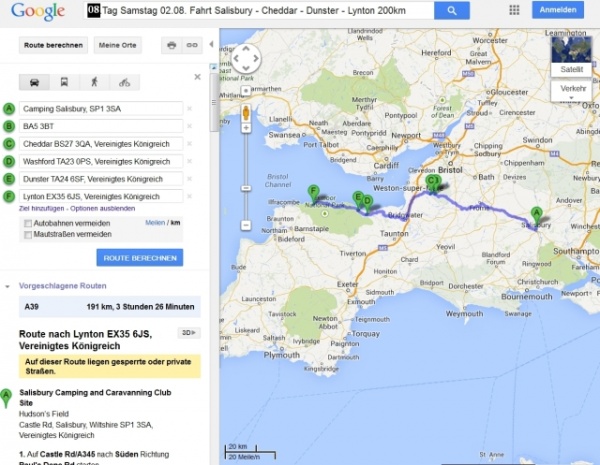This screenshot has width=600, height=465.
Task: Select the Route berechnen tab
Action: click(52, 45)
